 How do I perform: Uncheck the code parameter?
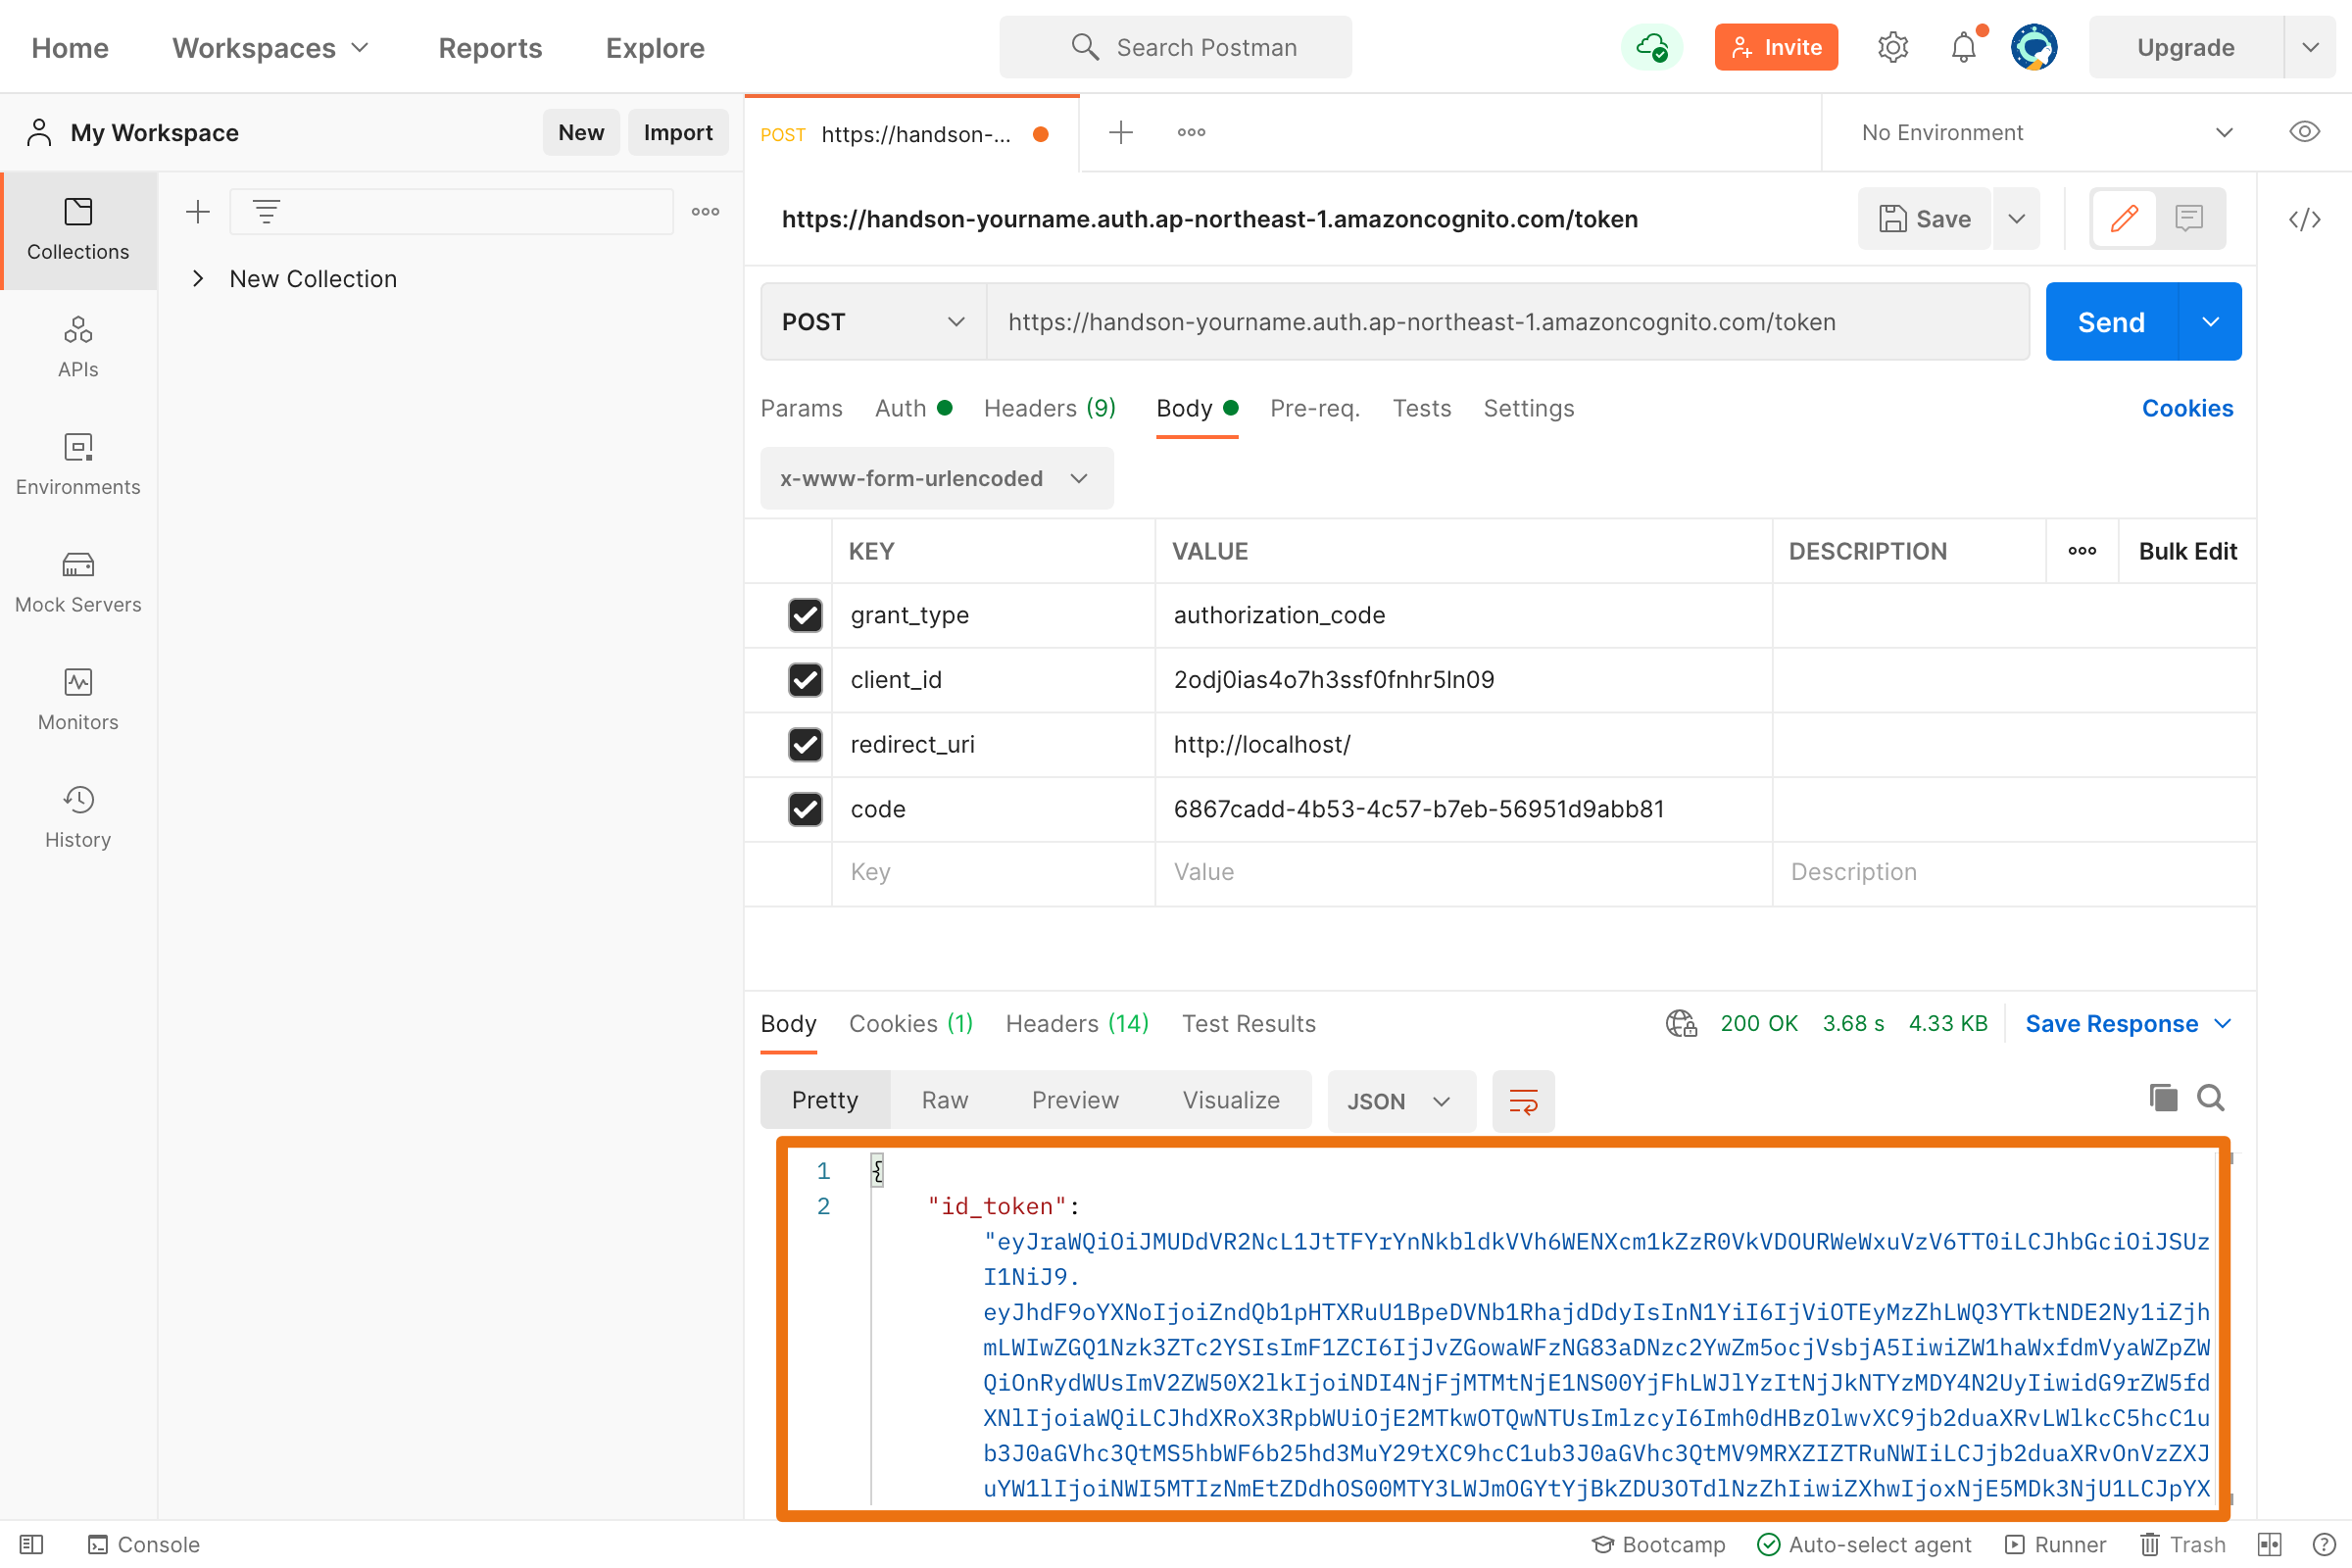click(805, 809)
